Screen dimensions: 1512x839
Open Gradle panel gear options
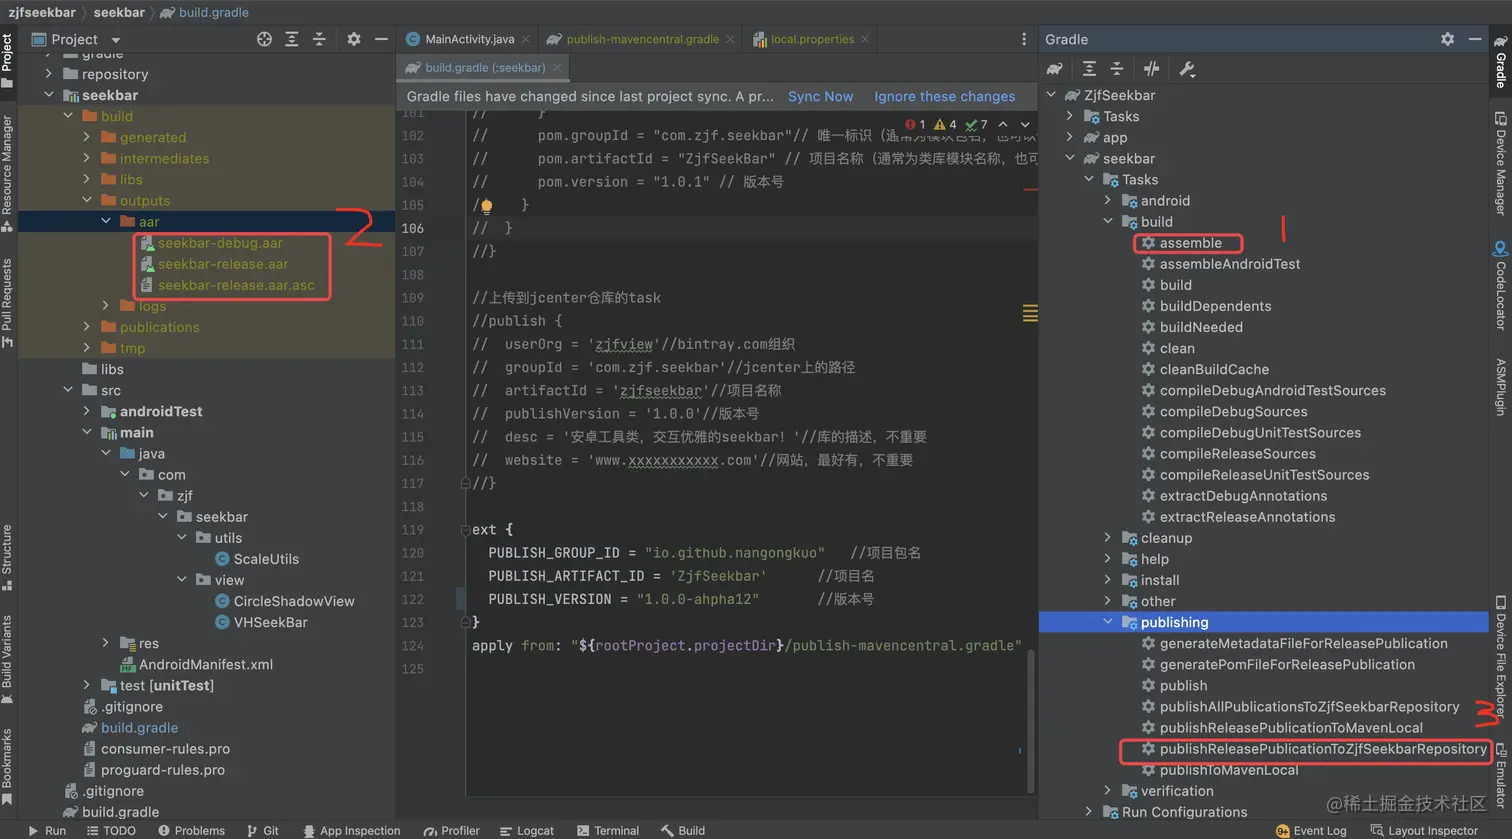tap(1447, 39)
